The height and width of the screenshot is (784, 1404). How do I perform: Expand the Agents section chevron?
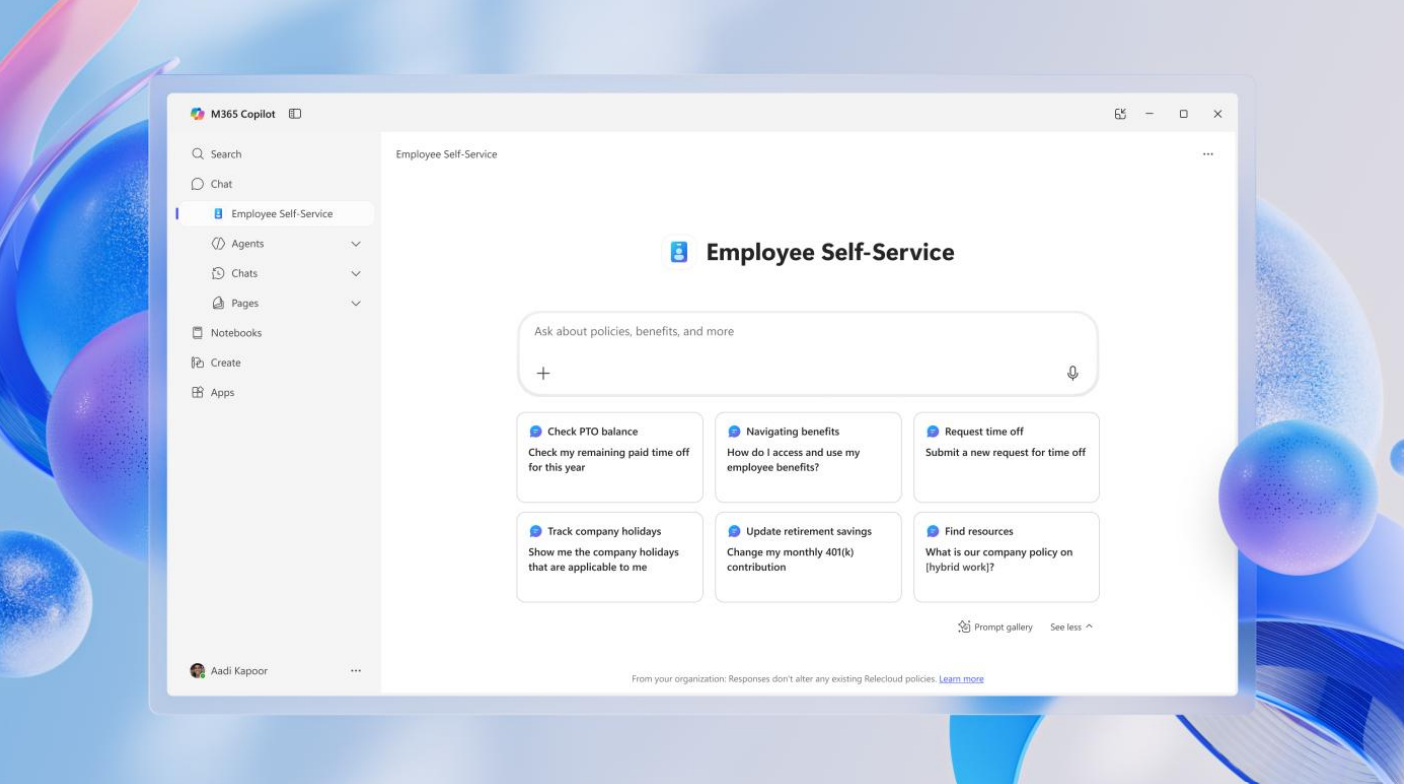[356, 244]
